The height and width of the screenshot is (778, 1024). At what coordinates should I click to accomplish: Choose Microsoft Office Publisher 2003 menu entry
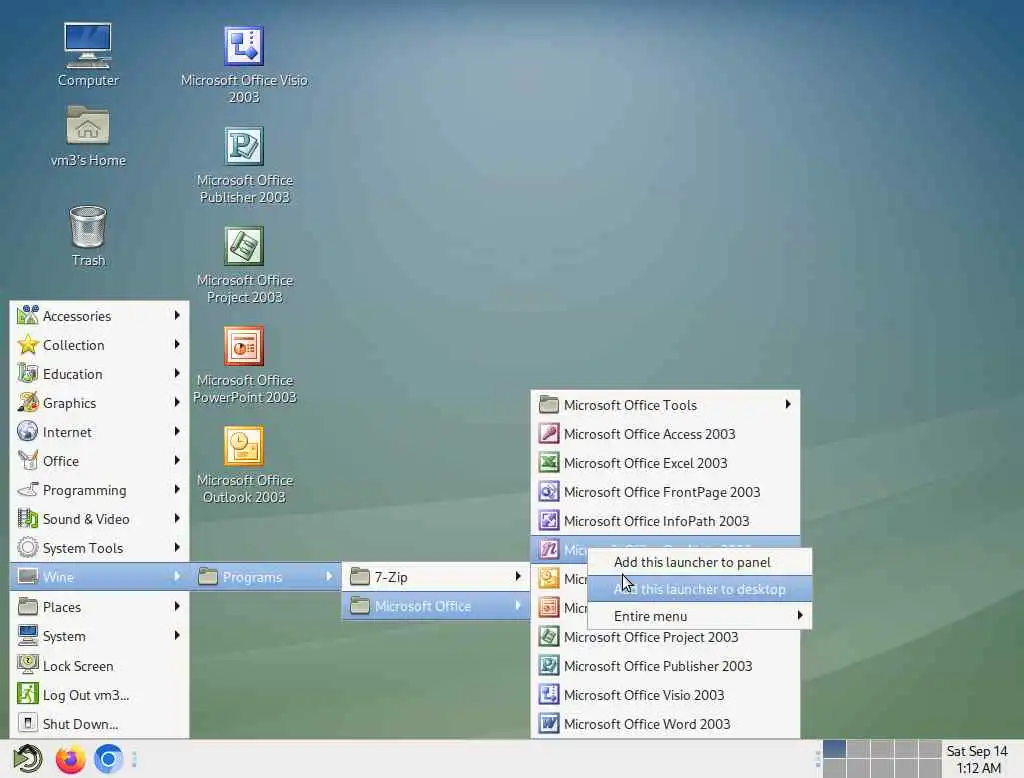click(665, 666)
